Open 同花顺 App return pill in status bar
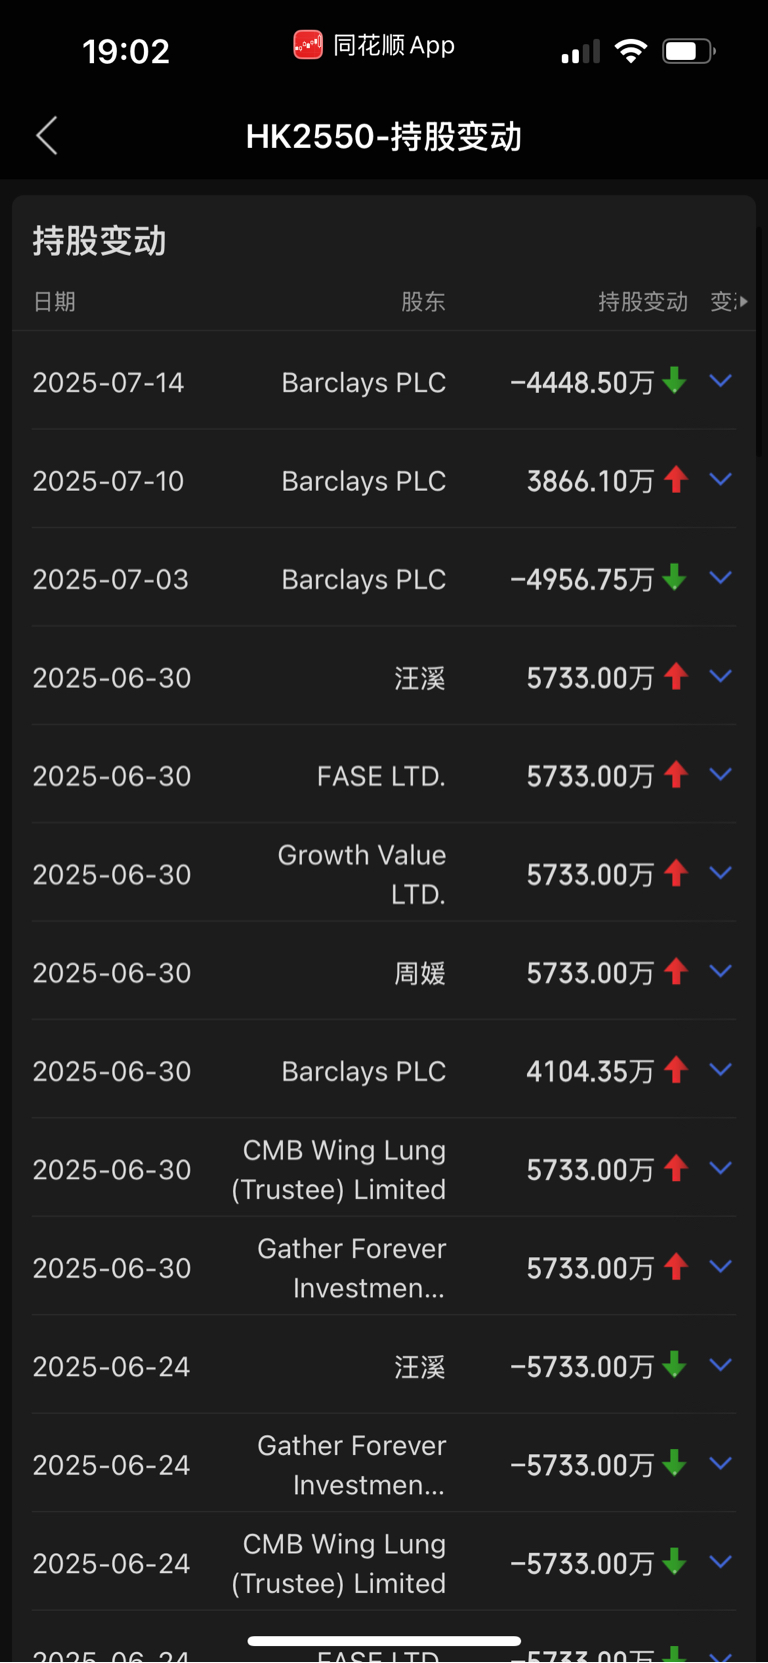 (x=374, y=45)
